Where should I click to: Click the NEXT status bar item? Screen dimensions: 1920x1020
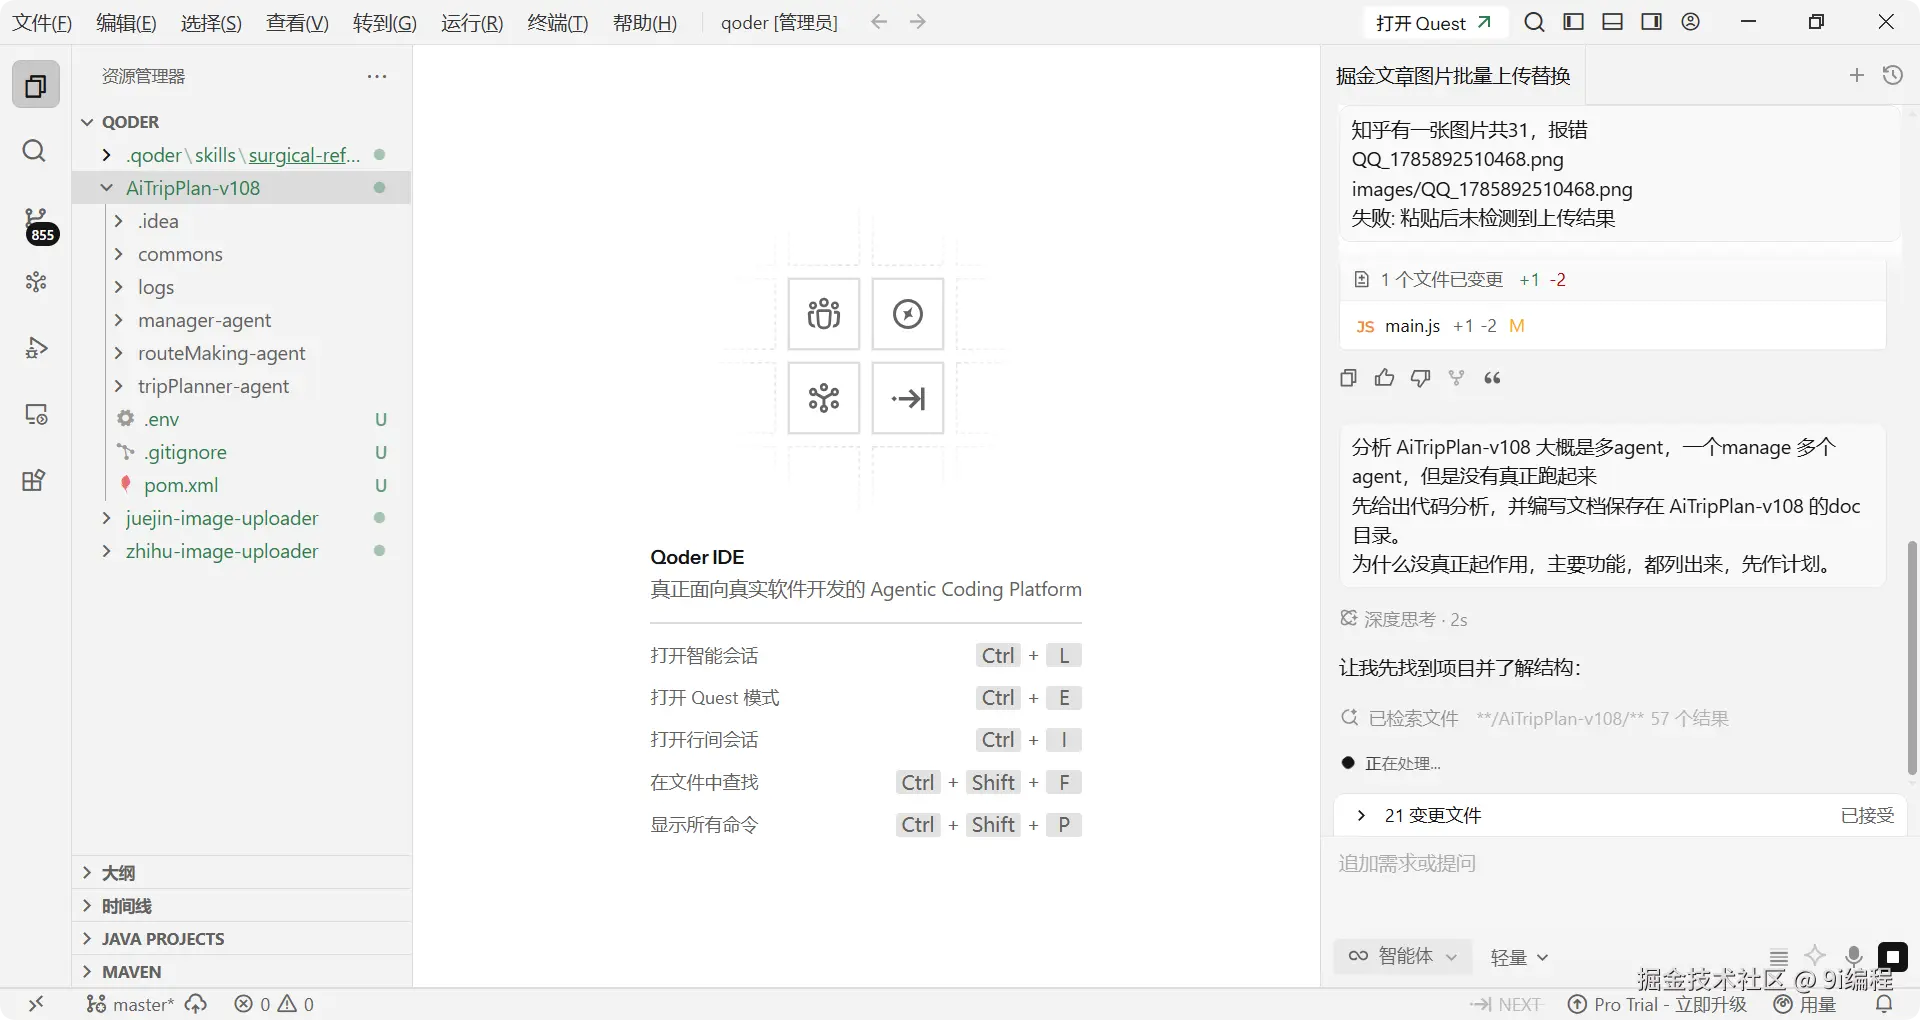[x=1505, y=1004]
